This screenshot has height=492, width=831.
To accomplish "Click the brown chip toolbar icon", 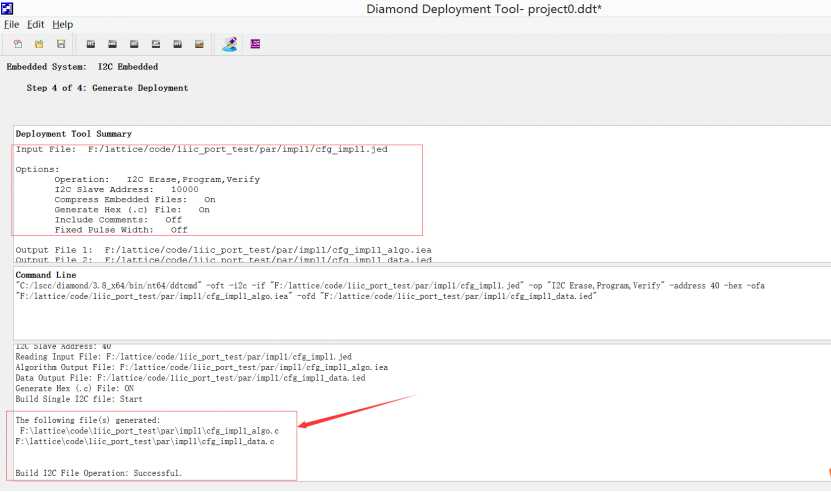I will click(199, 44).
